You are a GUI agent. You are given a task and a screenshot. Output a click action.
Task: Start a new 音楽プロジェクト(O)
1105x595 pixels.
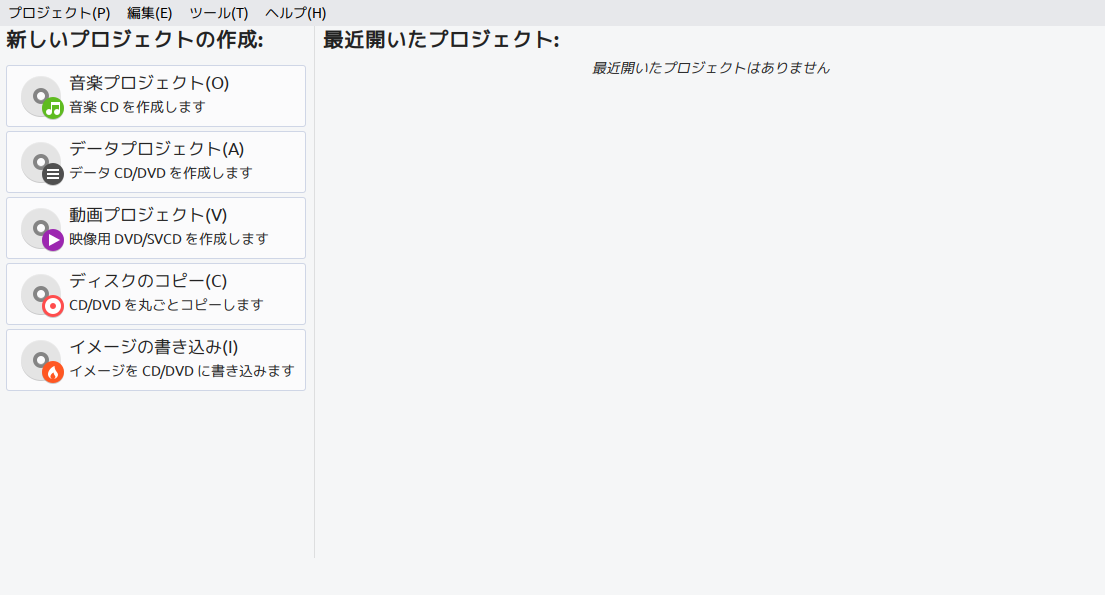coord(156,96)
